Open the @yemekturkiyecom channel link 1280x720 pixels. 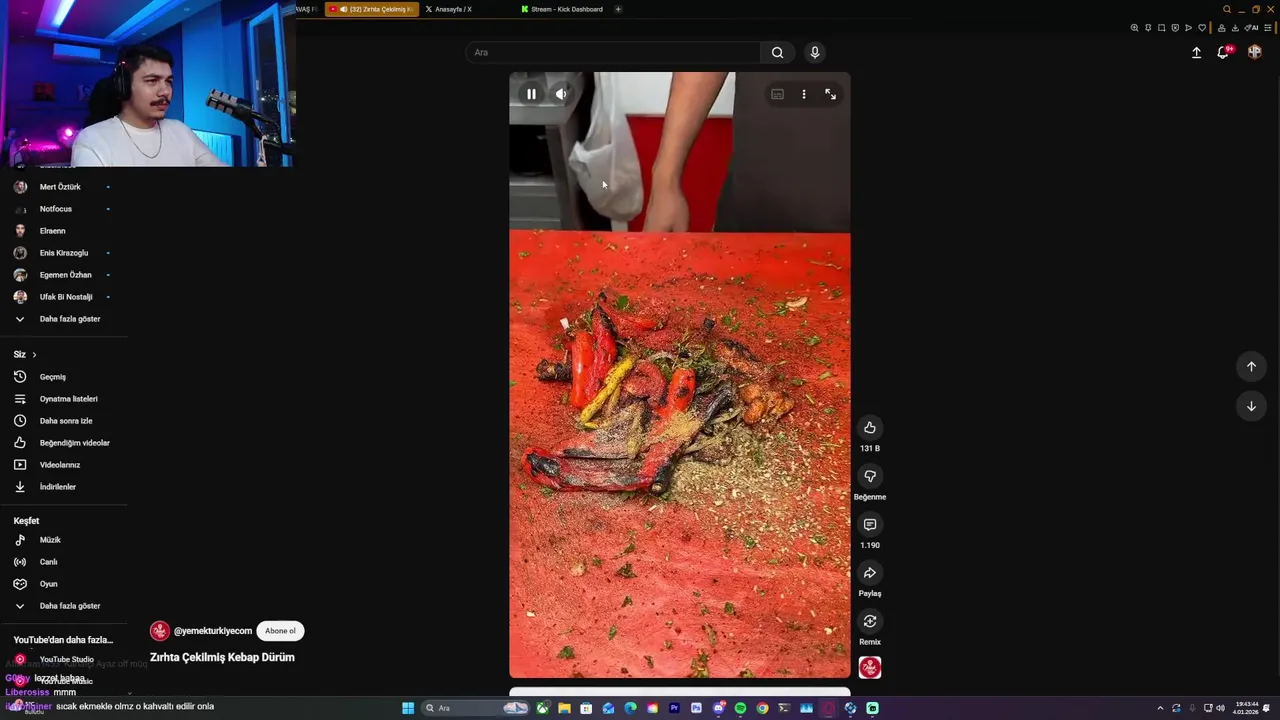[x=213, y=631]
